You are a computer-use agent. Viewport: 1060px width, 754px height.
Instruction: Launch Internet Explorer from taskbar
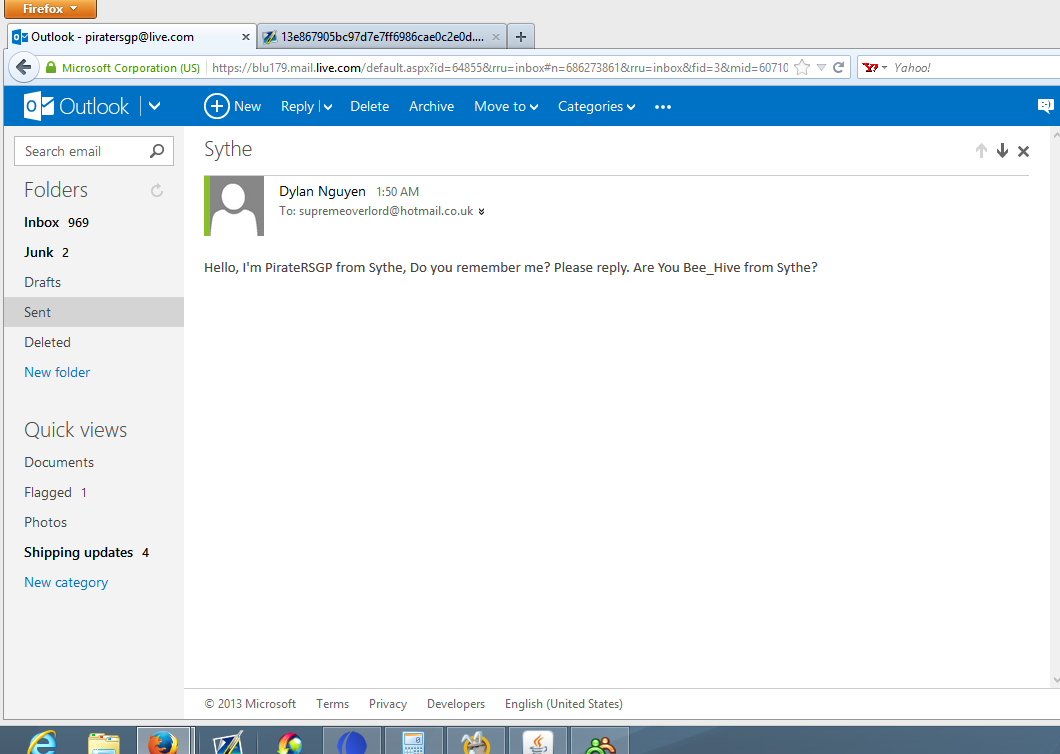coord(42,743)
